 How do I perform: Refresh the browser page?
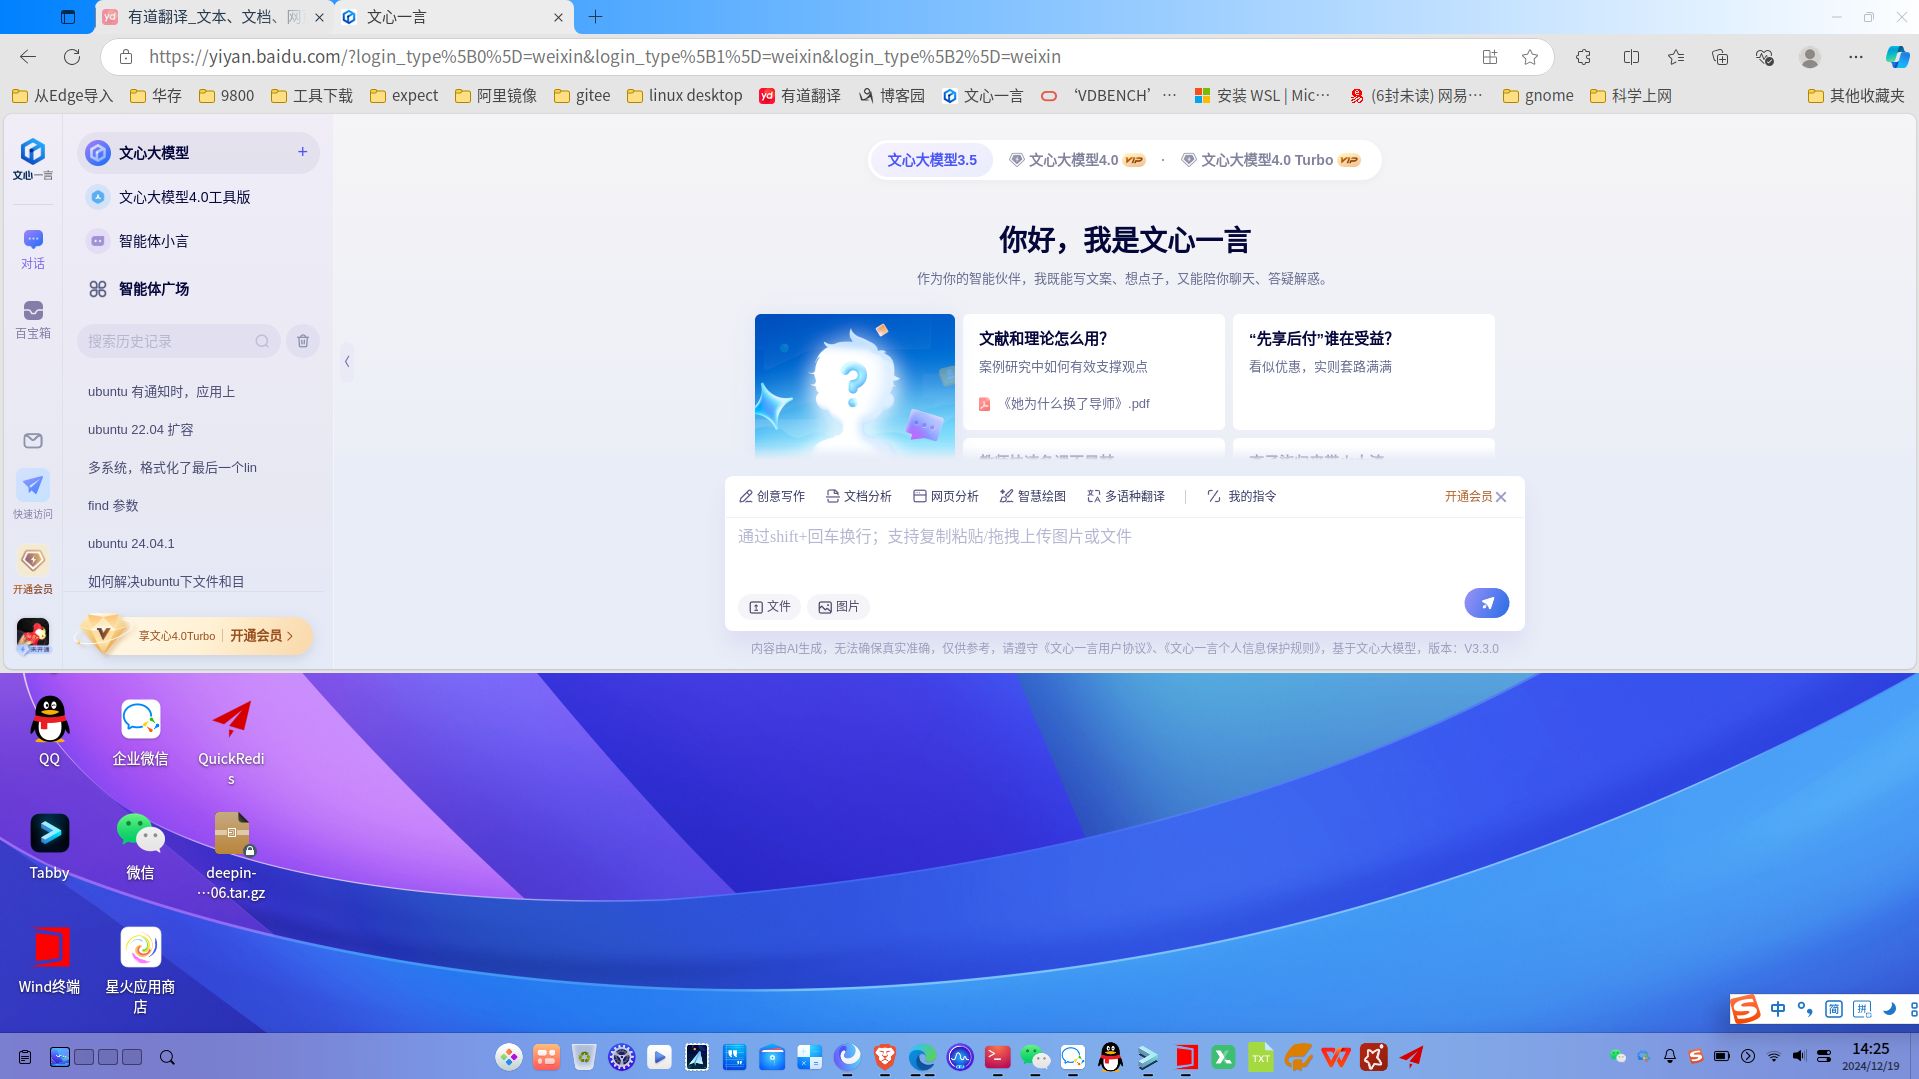[x=72, y=57]
